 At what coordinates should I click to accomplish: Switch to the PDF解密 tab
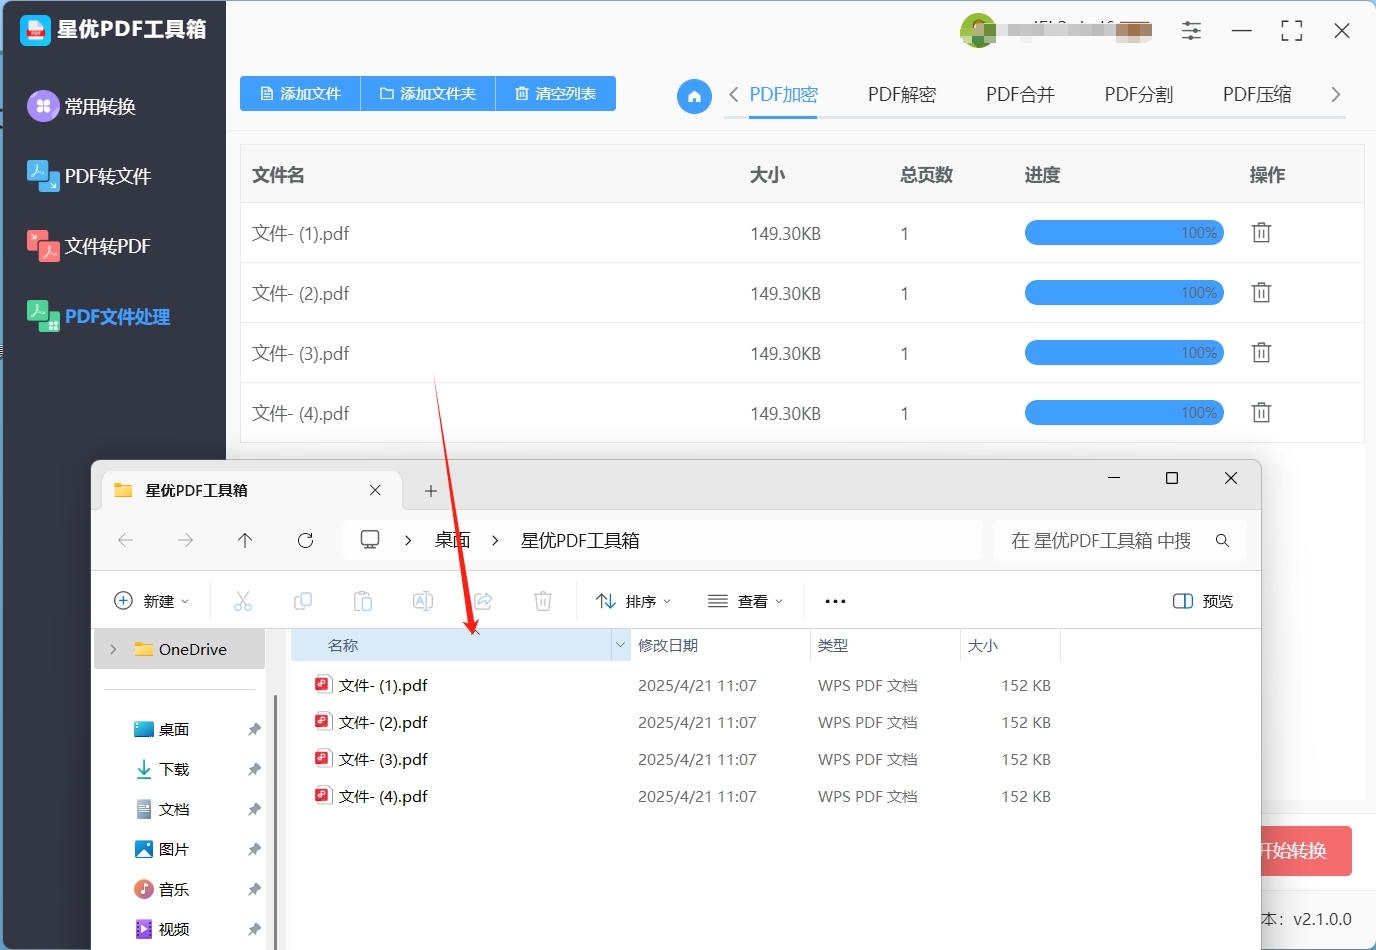tap(902, 95)
